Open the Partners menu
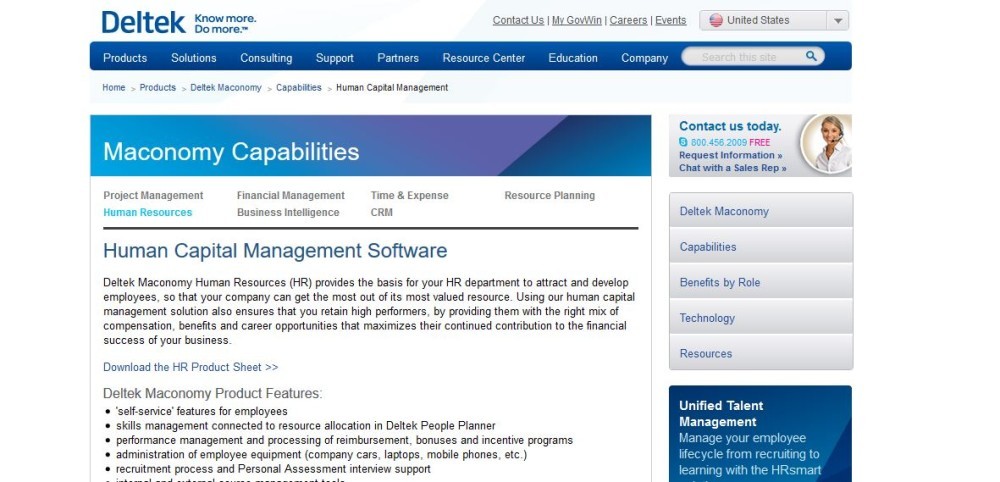The height and width of the screenshot is (482, 1000). [398, 58]
